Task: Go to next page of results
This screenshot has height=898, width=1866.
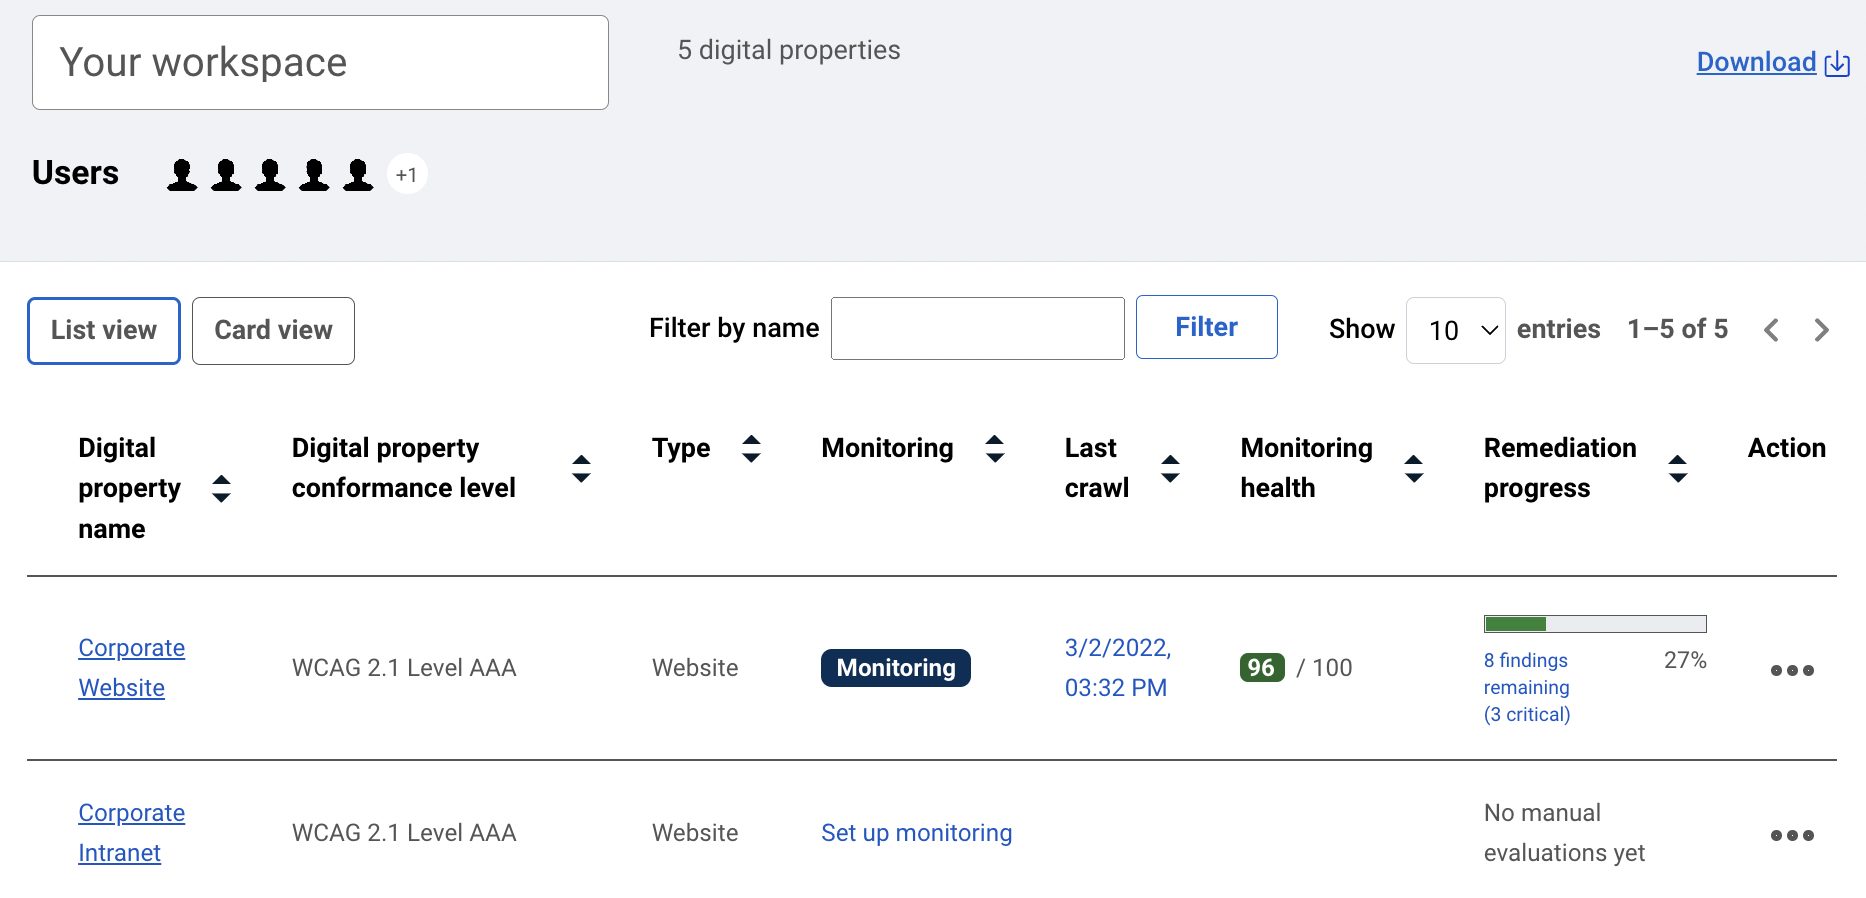Action: point(1821,330)
